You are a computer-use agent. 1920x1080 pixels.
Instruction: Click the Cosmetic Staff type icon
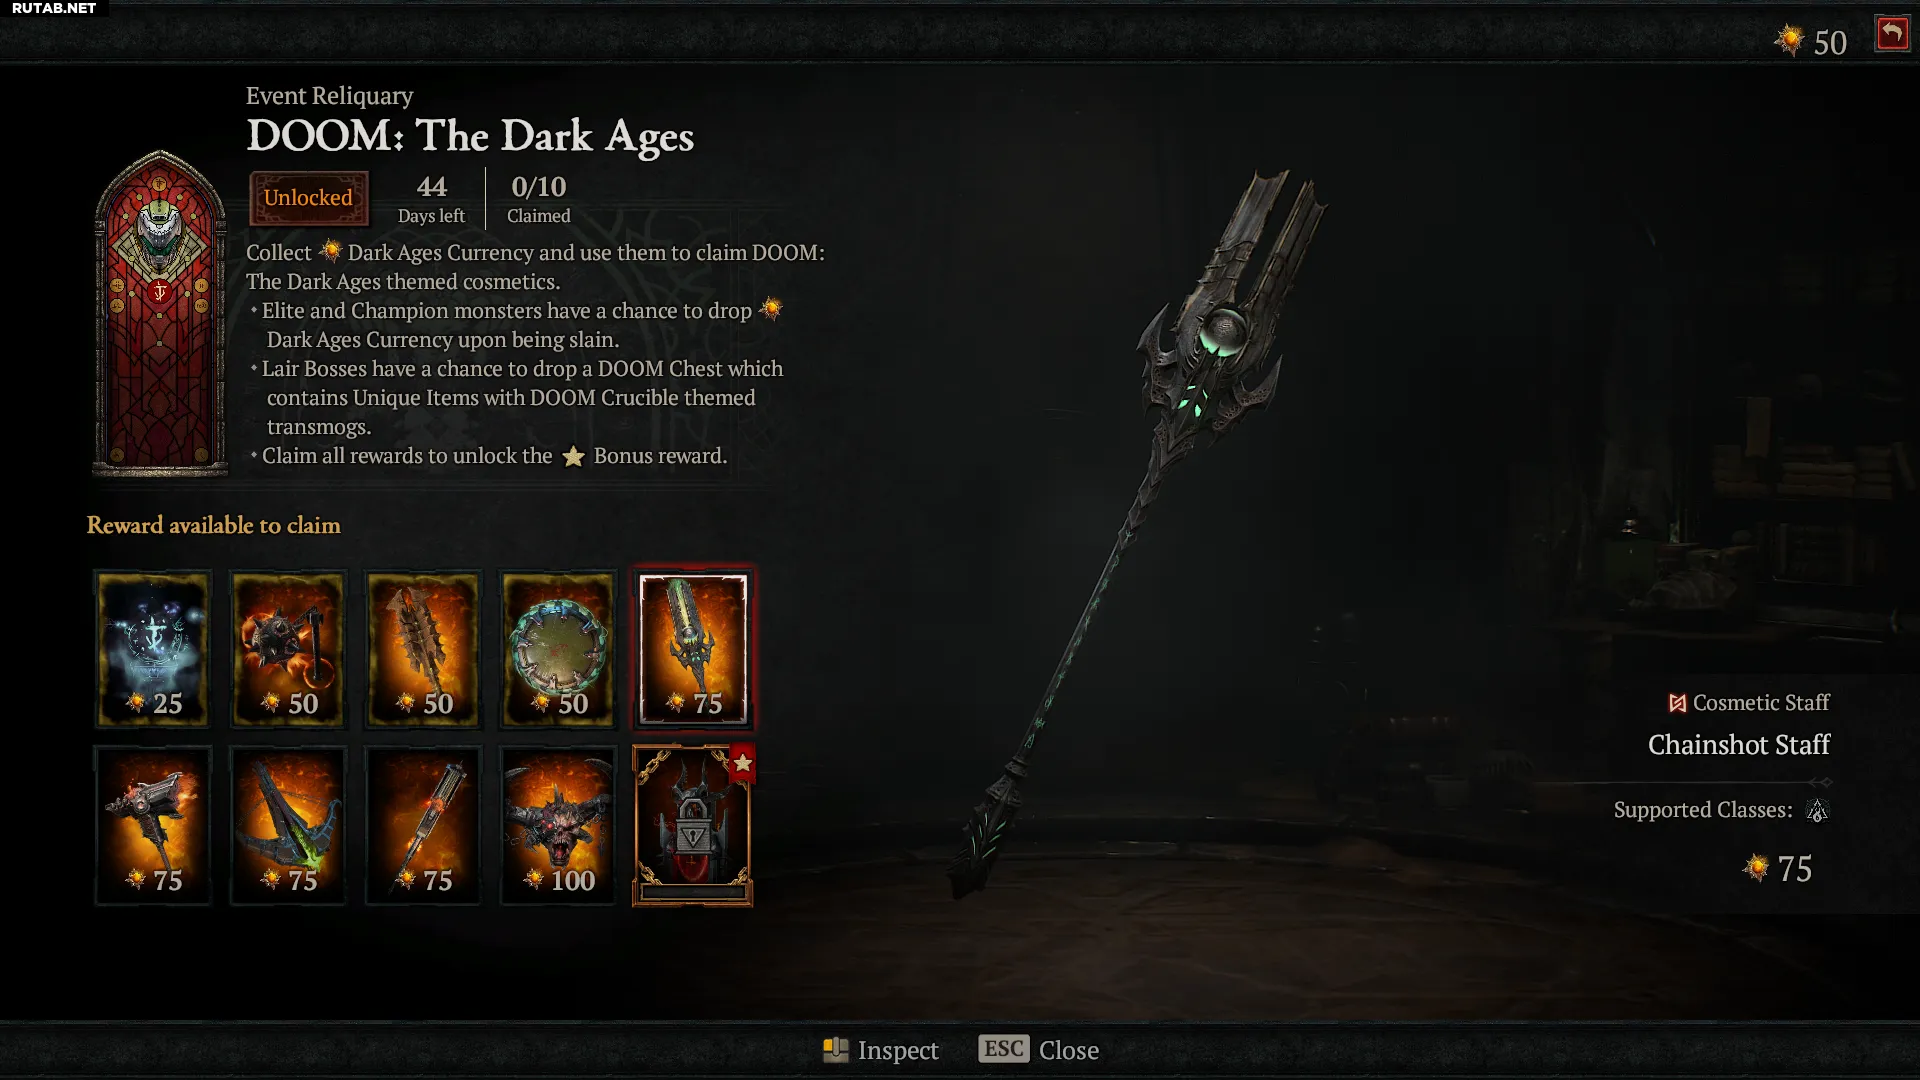click(1677, 703)
